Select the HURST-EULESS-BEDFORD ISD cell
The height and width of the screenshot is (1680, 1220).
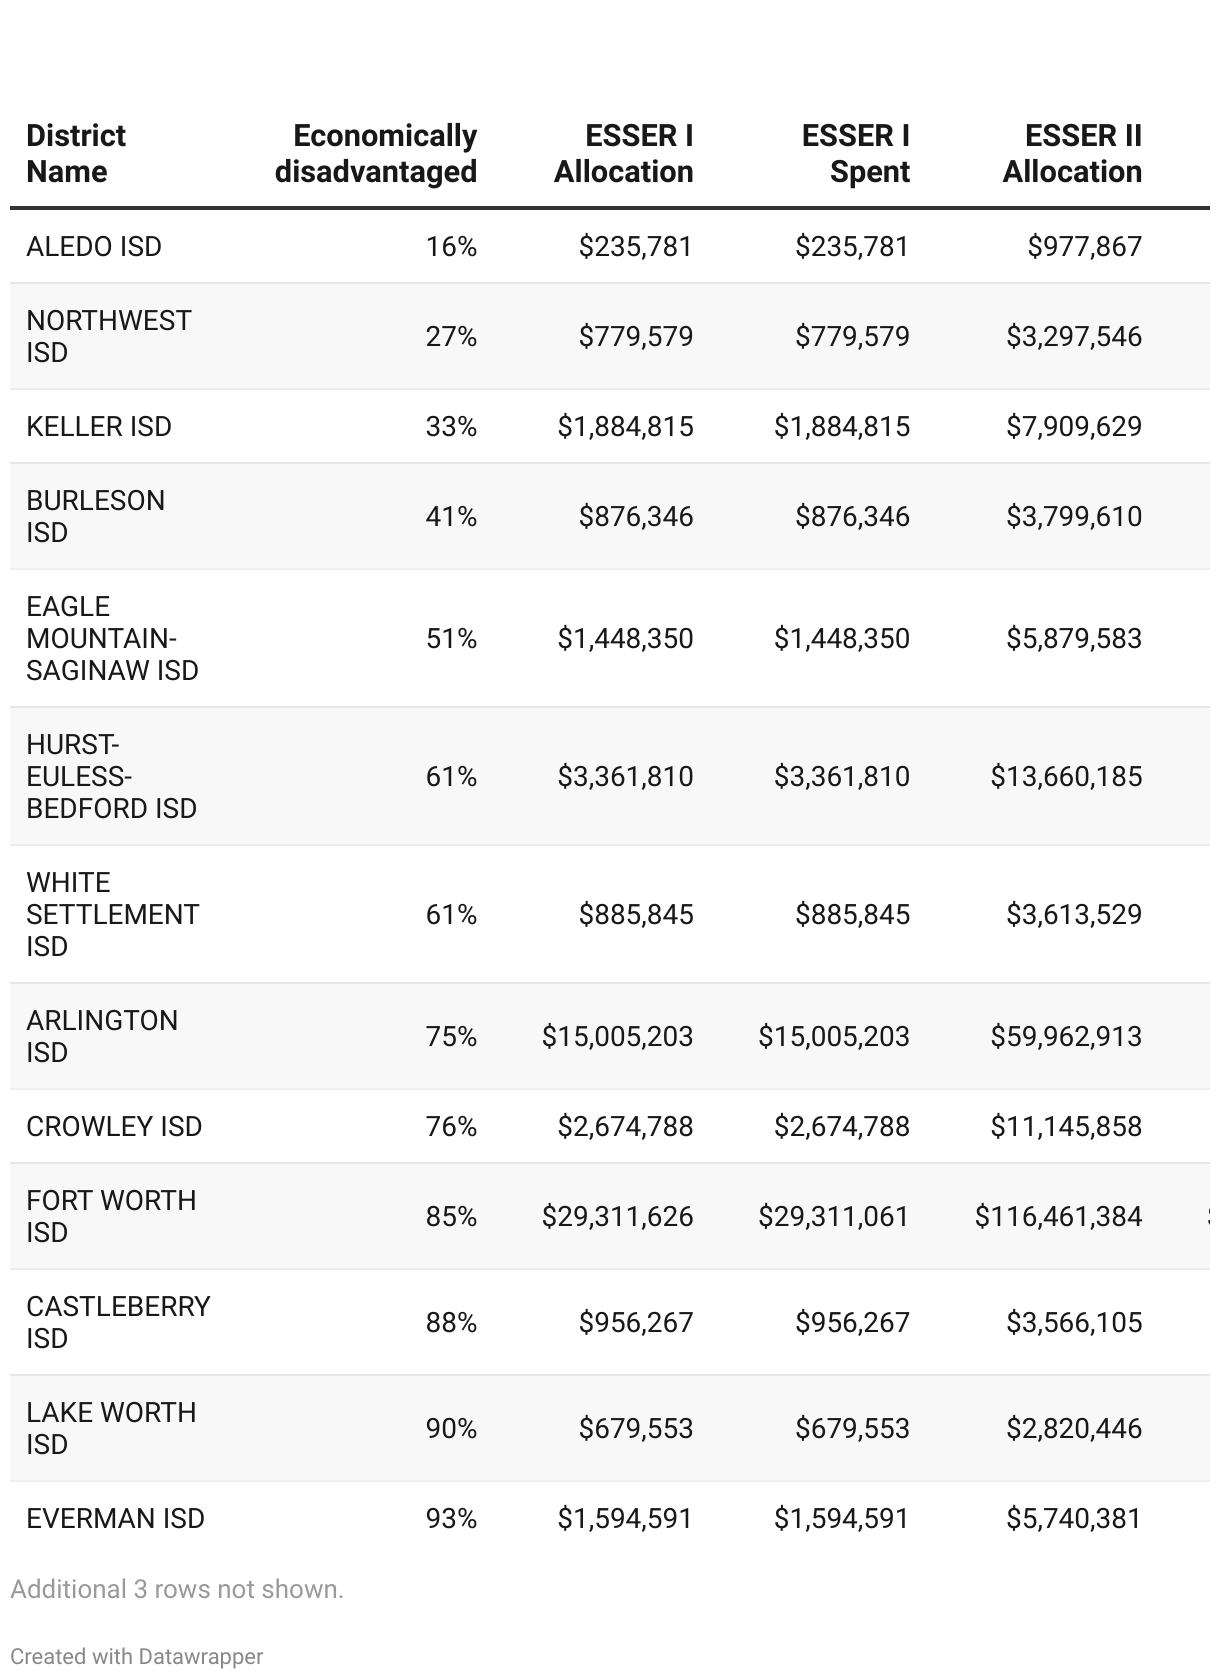[112, 776]
